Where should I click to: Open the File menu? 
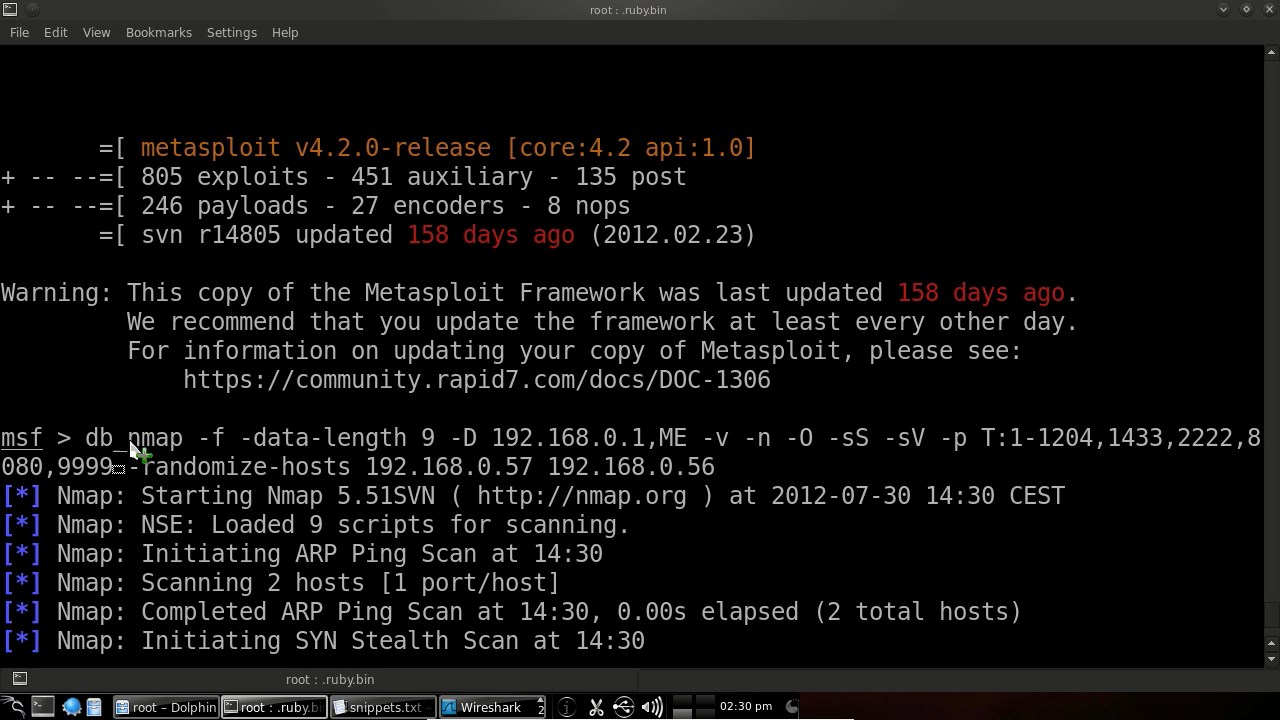tap(19, 32)
